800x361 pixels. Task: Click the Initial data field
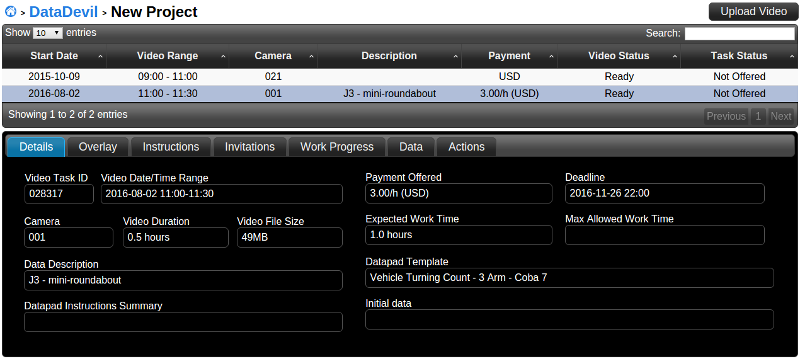point(569,320)
